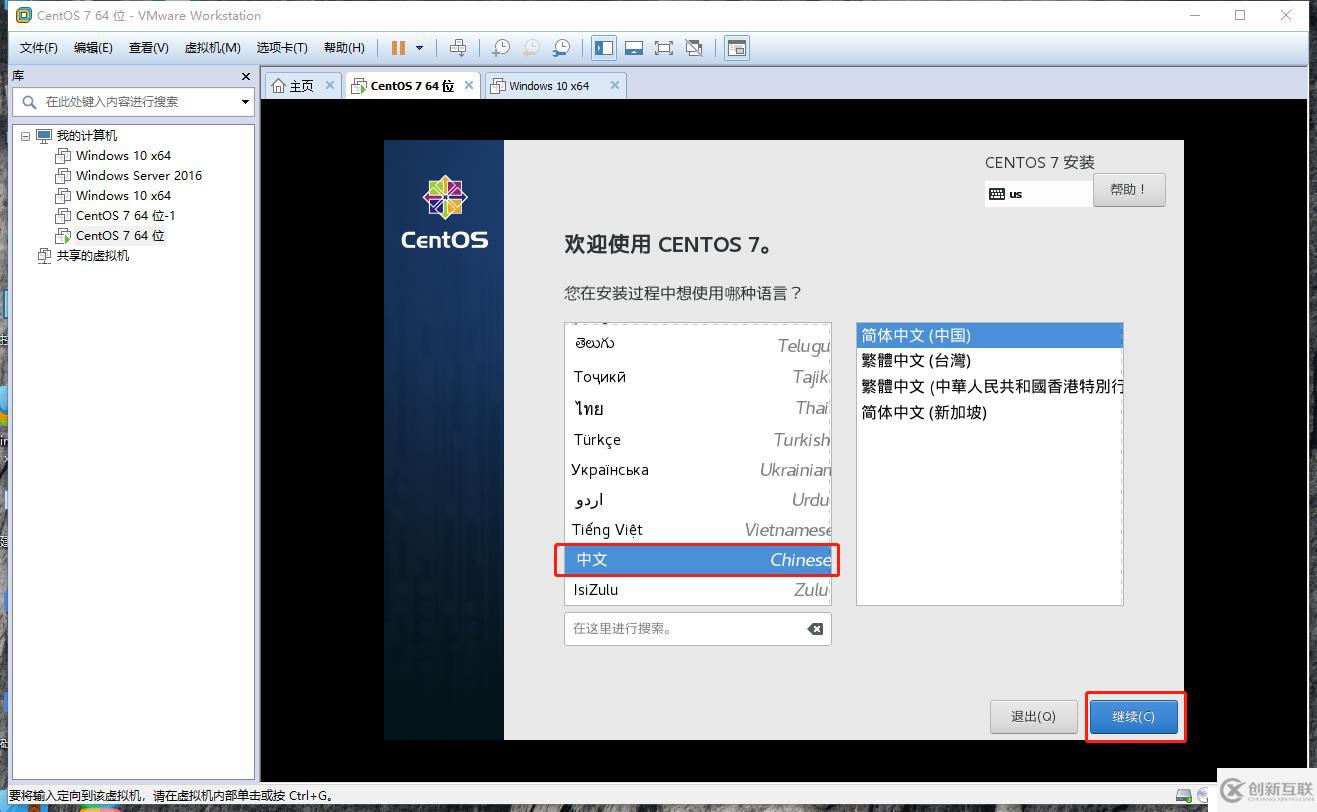This screenshot has width=1317, height=812.
Task: Select the running CentOS 7 64 位 library entry
Action: click(x=120, y=235)
